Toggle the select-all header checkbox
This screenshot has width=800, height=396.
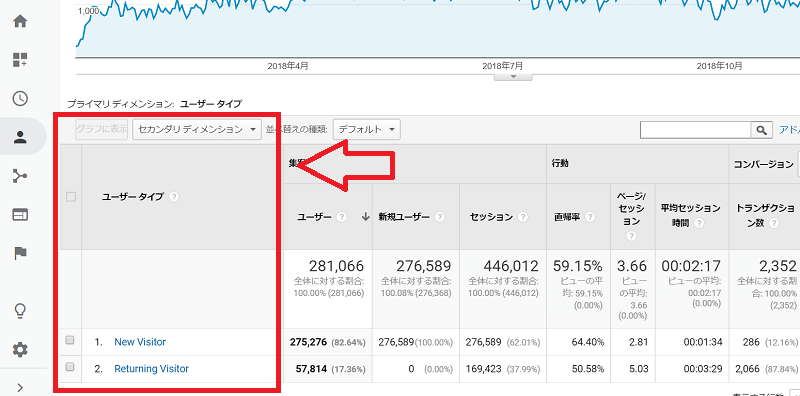point(71,197)
